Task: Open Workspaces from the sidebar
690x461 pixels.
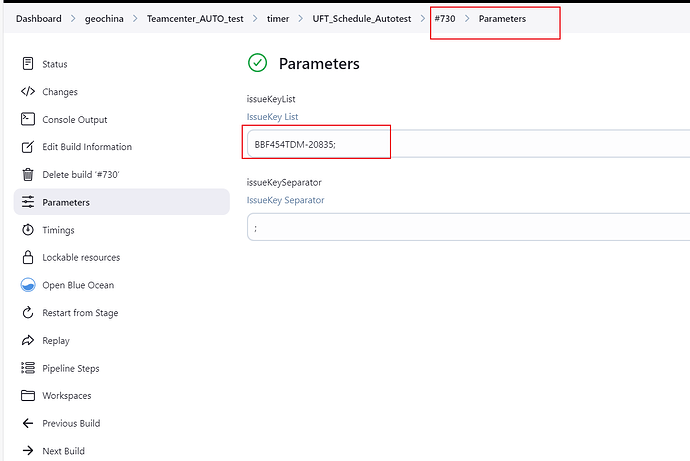Action: tap(66, 396)
